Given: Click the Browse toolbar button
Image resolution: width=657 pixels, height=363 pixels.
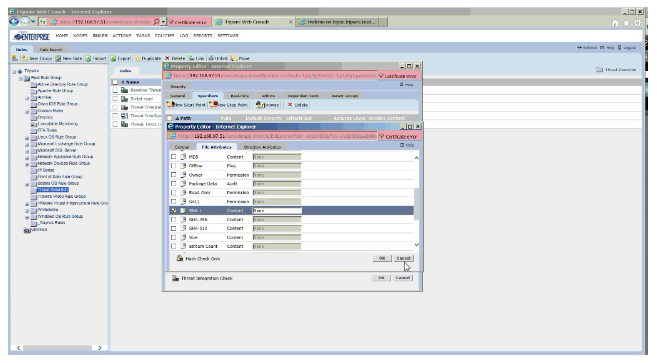Looking at the screenshot, I should (267, 105).
